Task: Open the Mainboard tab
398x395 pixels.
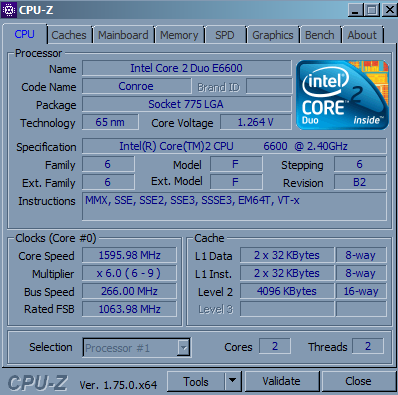Action: (123, 35)
